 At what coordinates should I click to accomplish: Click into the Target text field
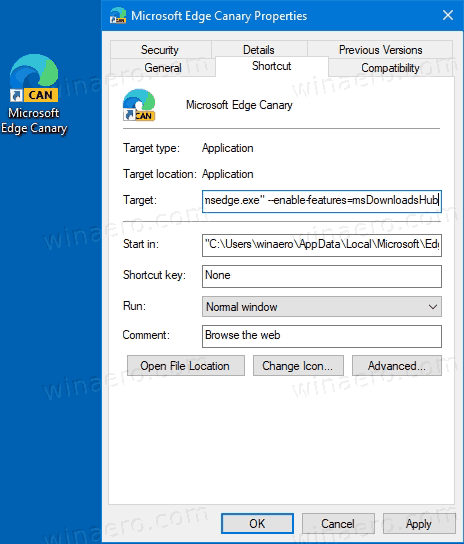pos(322,201)
